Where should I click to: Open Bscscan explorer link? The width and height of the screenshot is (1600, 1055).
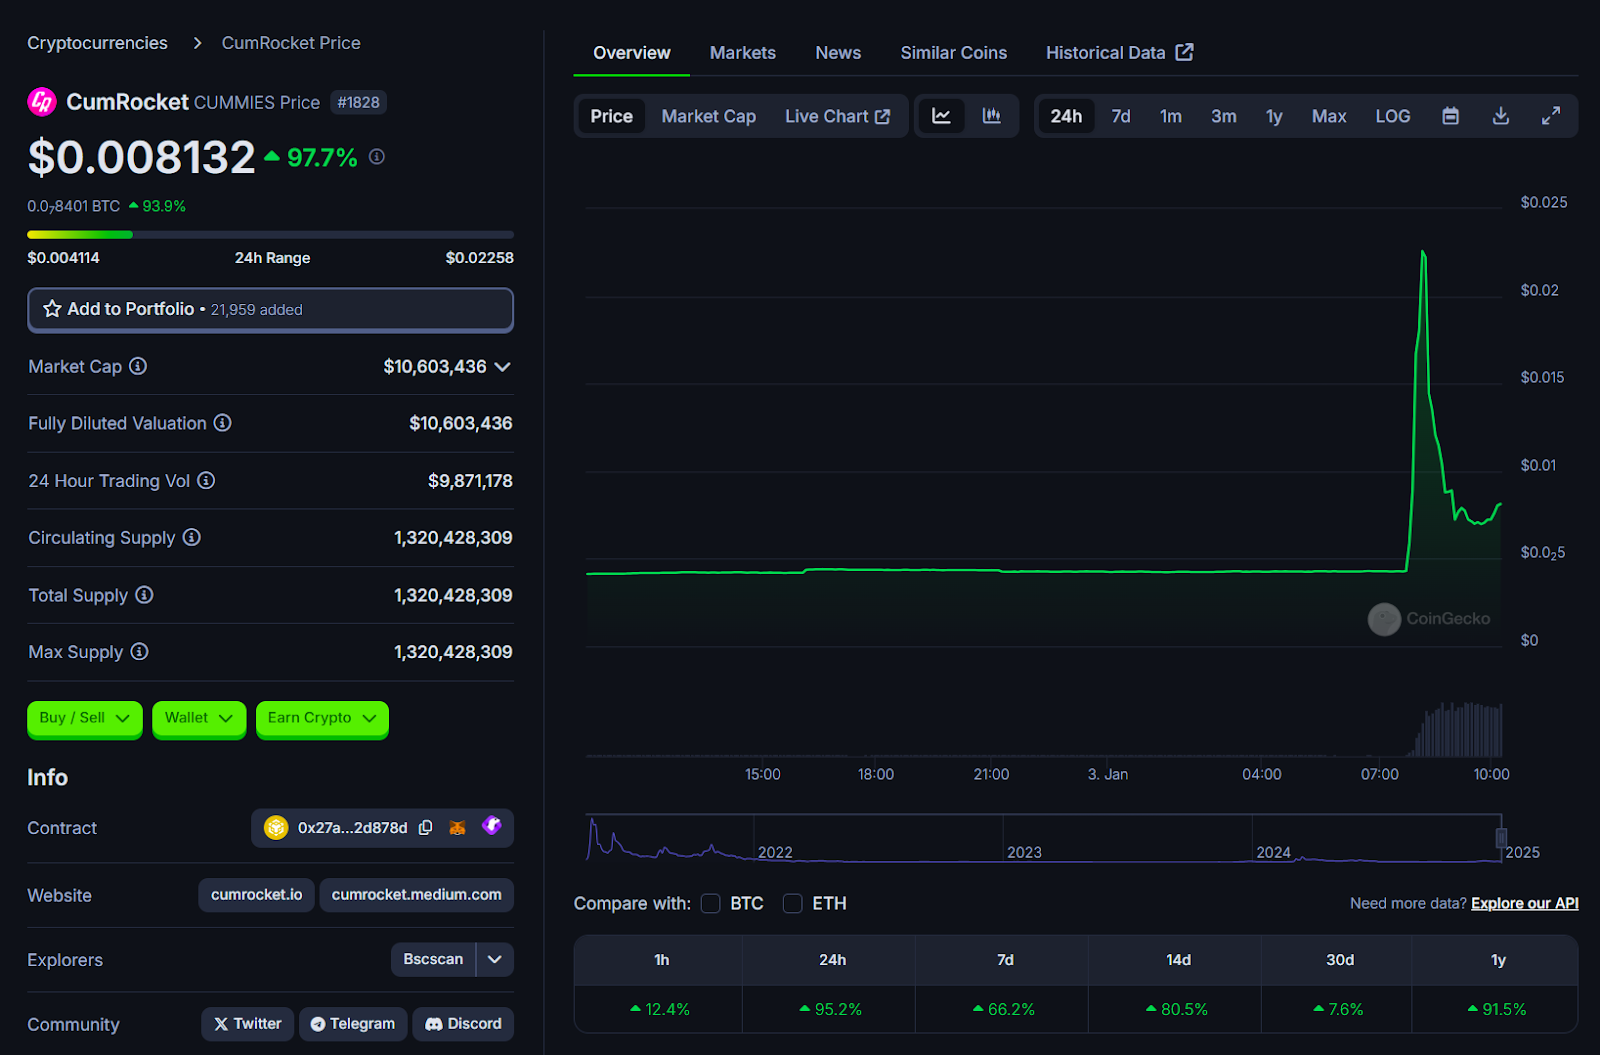click(x=433, y=959)
